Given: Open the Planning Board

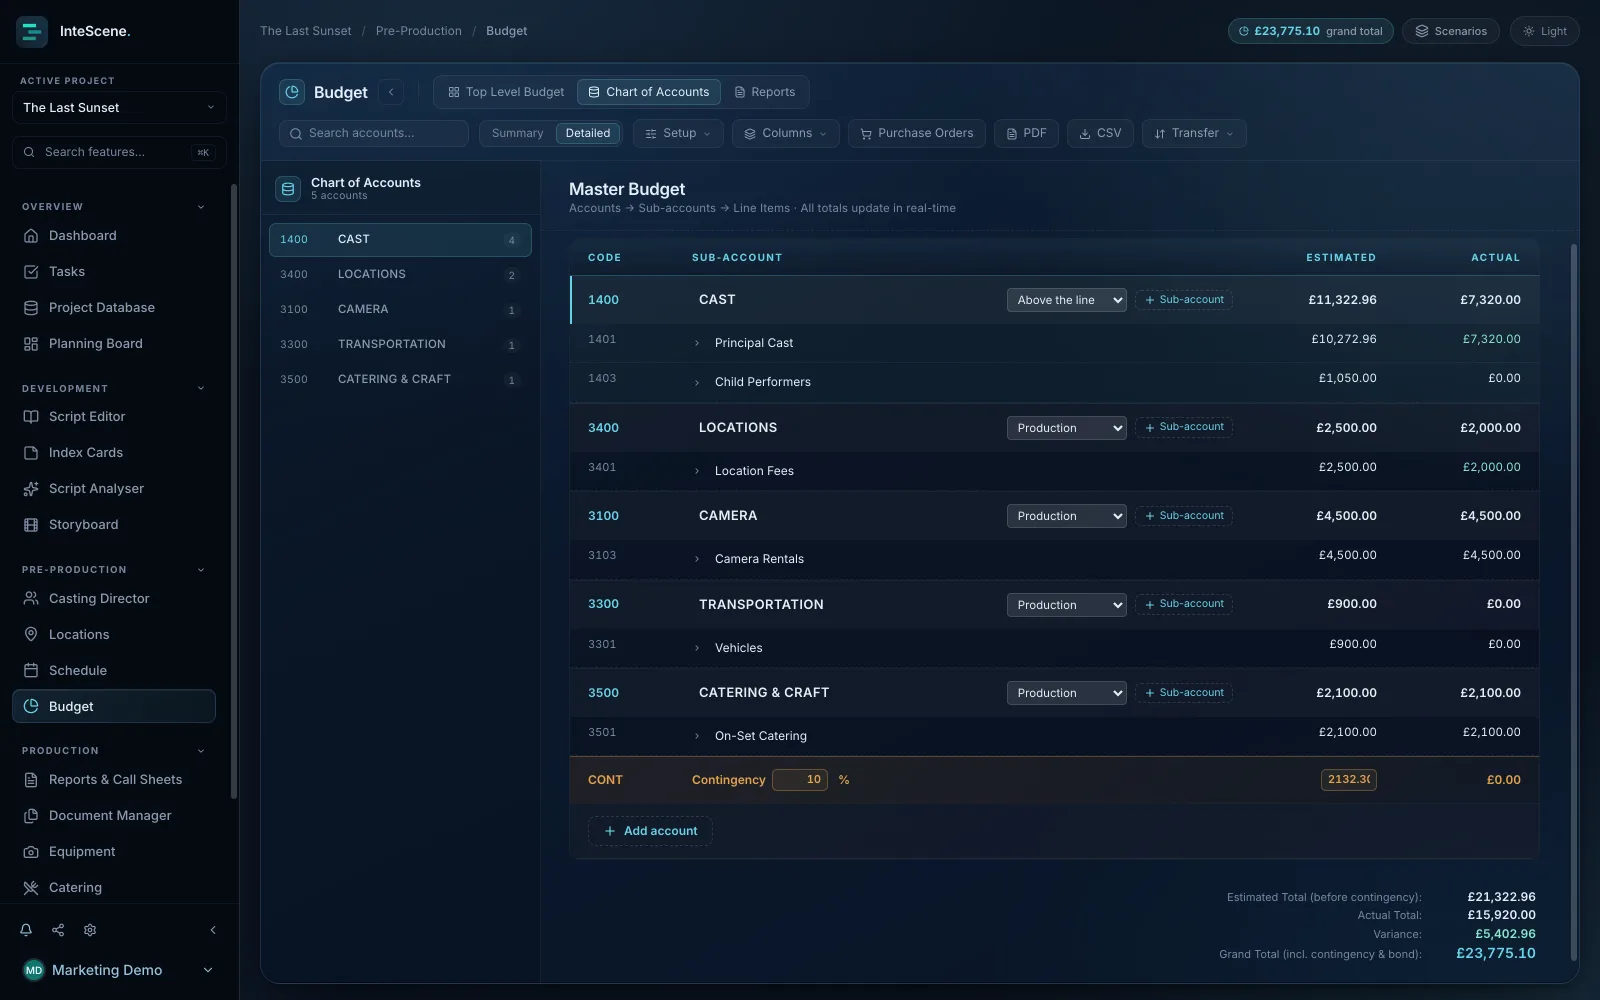Looking at the screenshot, I should click(114, 344).
